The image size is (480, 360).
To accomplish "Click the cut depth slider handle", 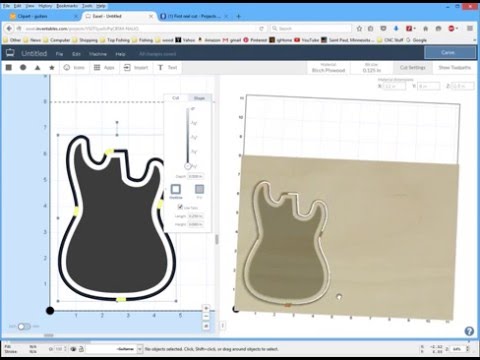I will coord(188,166).
